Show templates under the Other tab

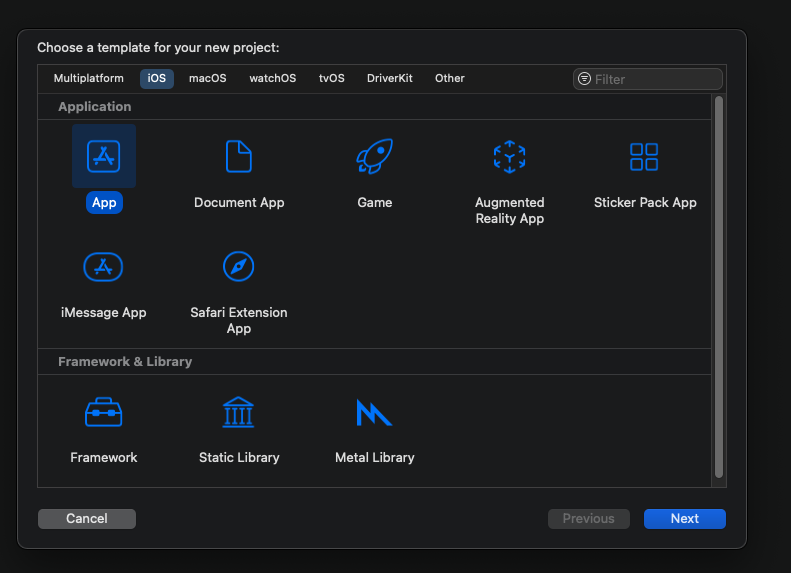click(450, 78)
